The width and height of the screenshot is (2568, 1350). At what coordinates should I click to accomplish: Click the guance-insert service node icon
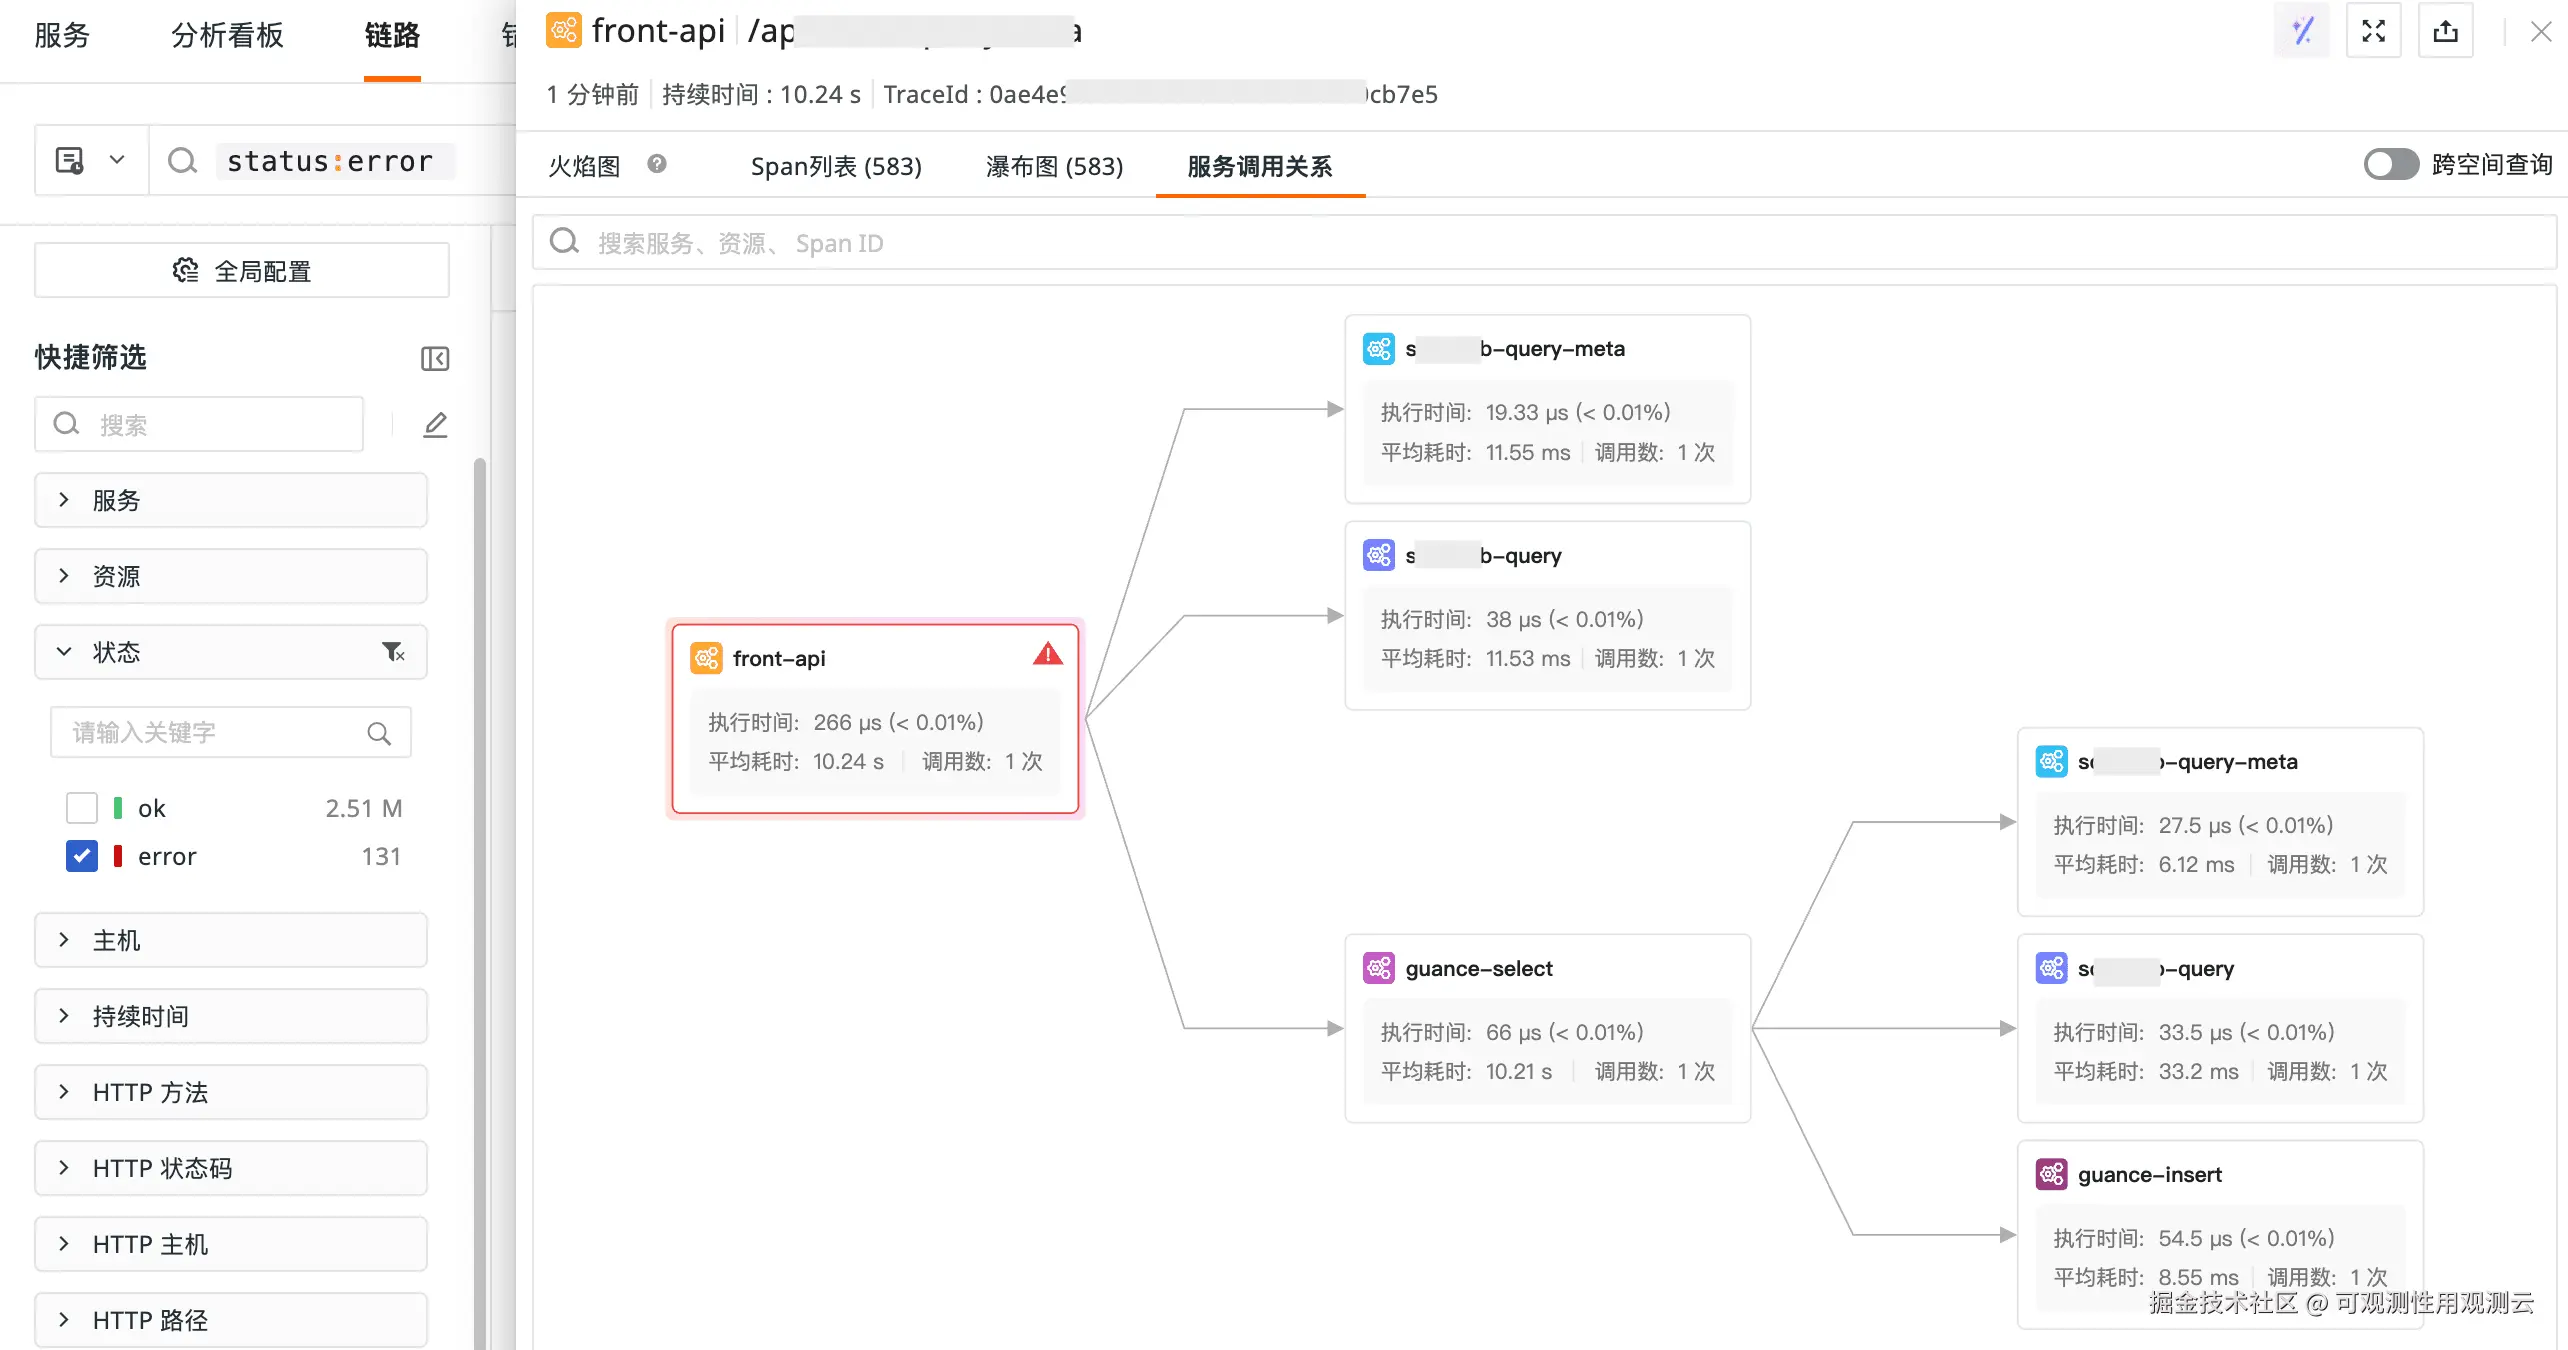(x=2051, y=1174)
